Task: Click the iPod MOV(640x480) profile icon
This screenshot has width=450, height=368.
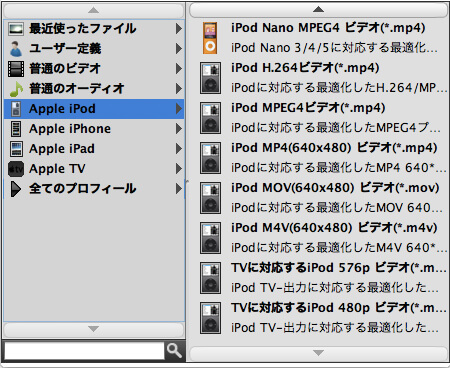Action: 210,198
